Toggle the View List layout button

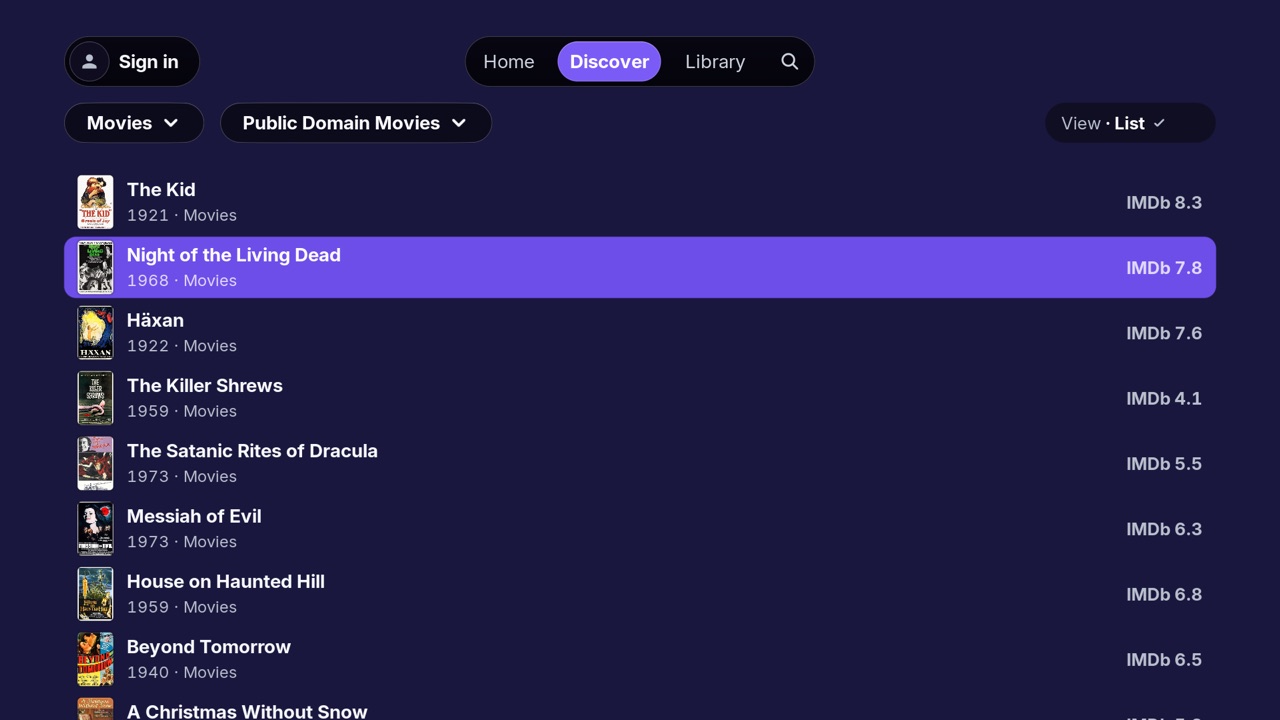(x=1130, y=123)
